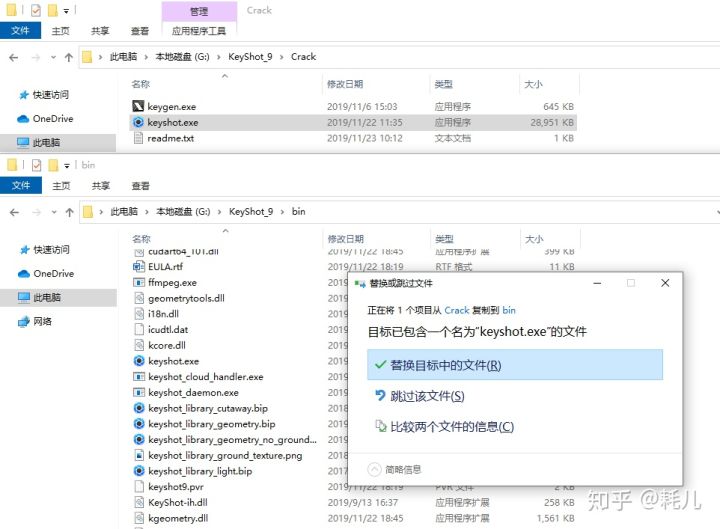Click the EULA.rtf file icon
Image resolution: width=720 pixels, height=529 pixels.
click(139, 266)
